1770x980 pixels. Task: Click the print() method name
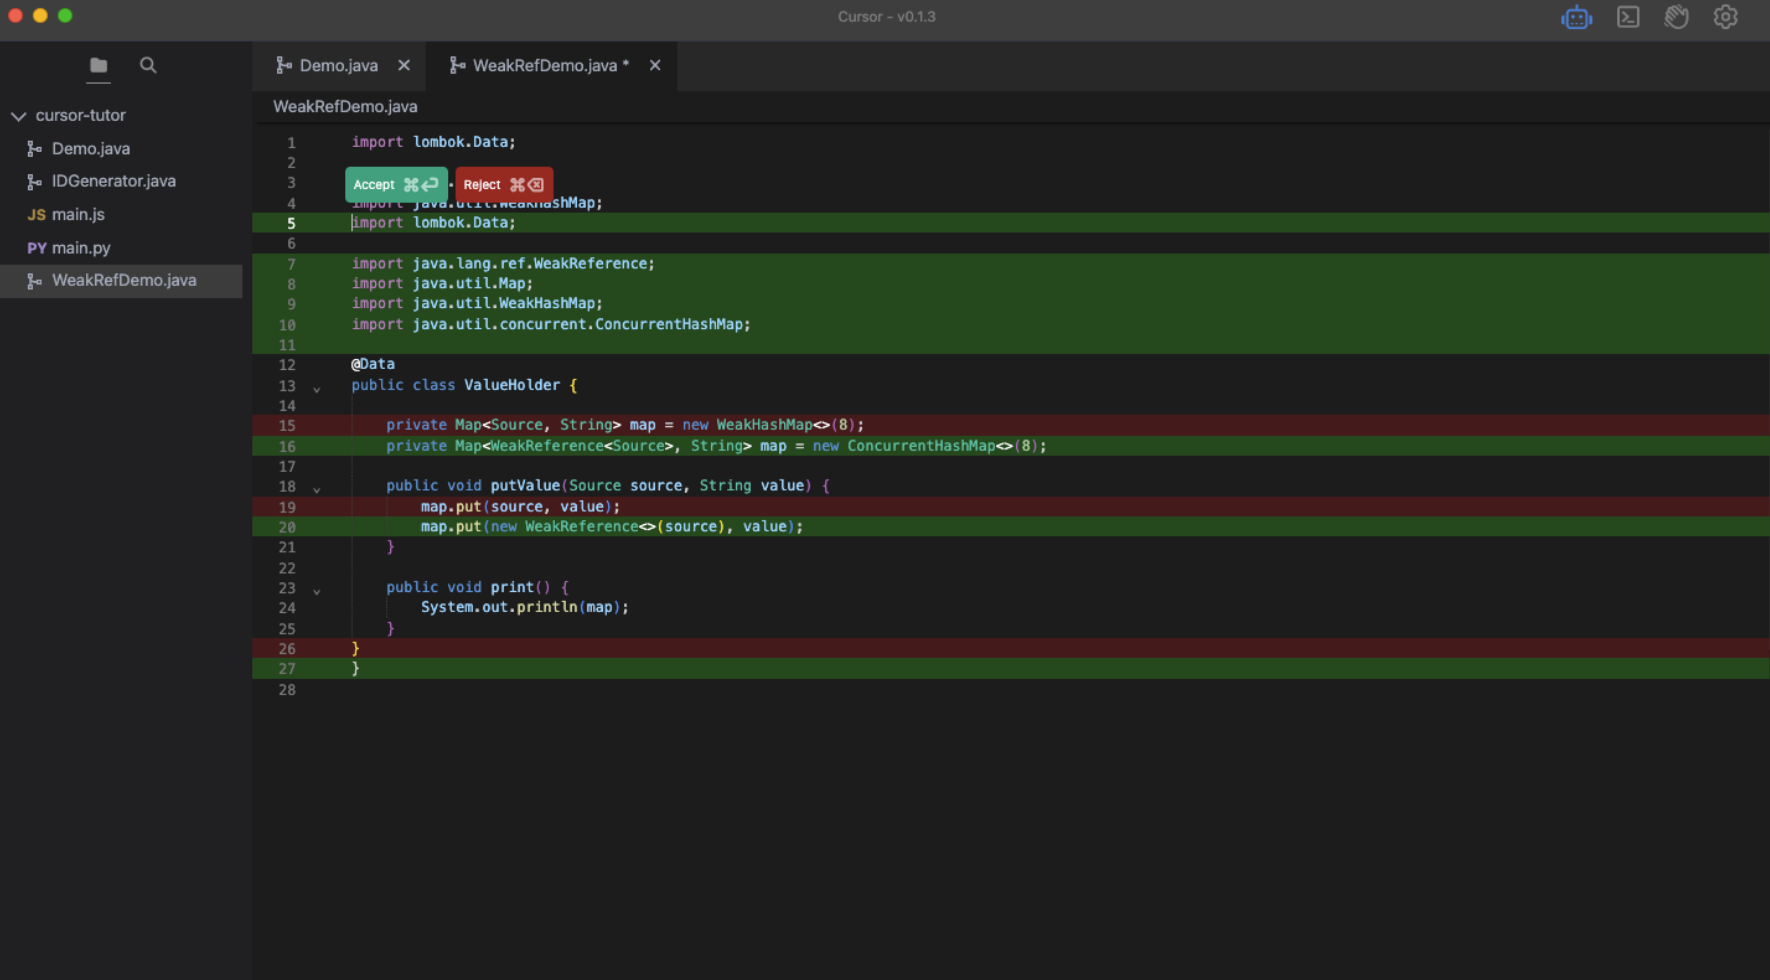(x=511, y=587)
